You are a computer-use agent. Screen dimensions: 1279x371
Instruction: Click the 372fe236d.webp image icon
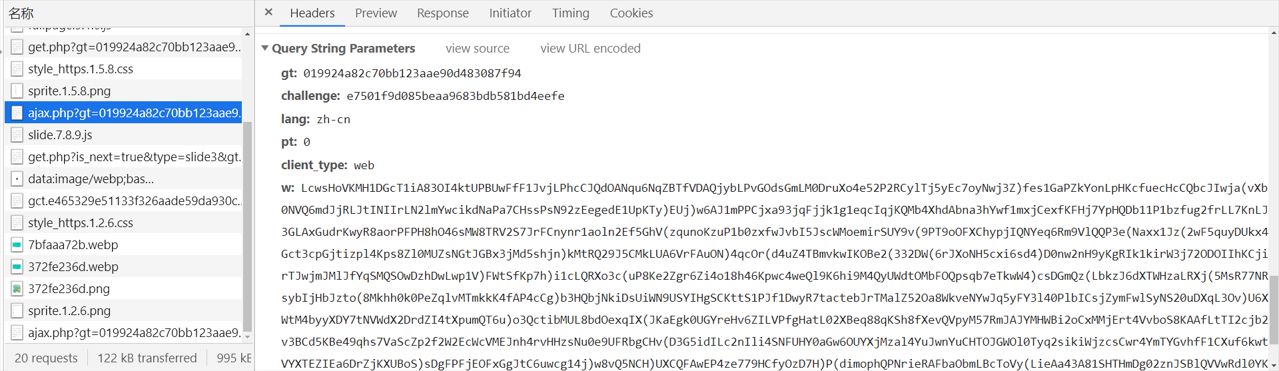pyautogui.click(x=17, y=267)
